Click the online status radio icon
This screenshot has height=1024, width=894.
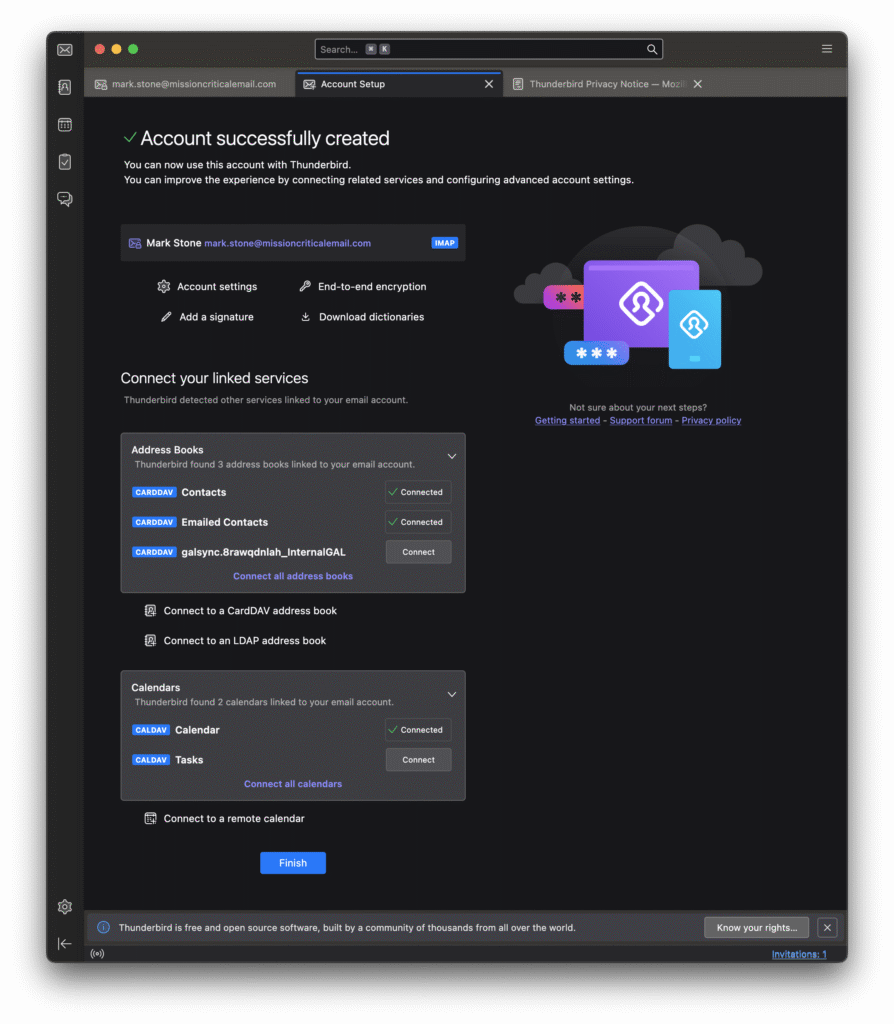pyautogui.click(x=97, y=953)
